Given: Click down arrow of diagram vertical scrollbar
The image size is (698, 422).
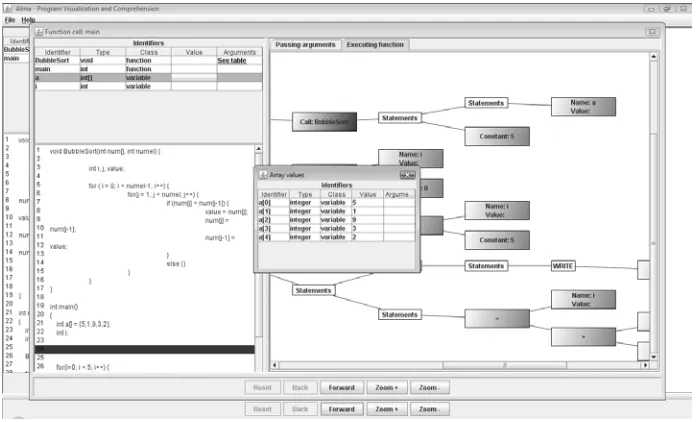Looking at the screenshot, I should coord(653,357).
